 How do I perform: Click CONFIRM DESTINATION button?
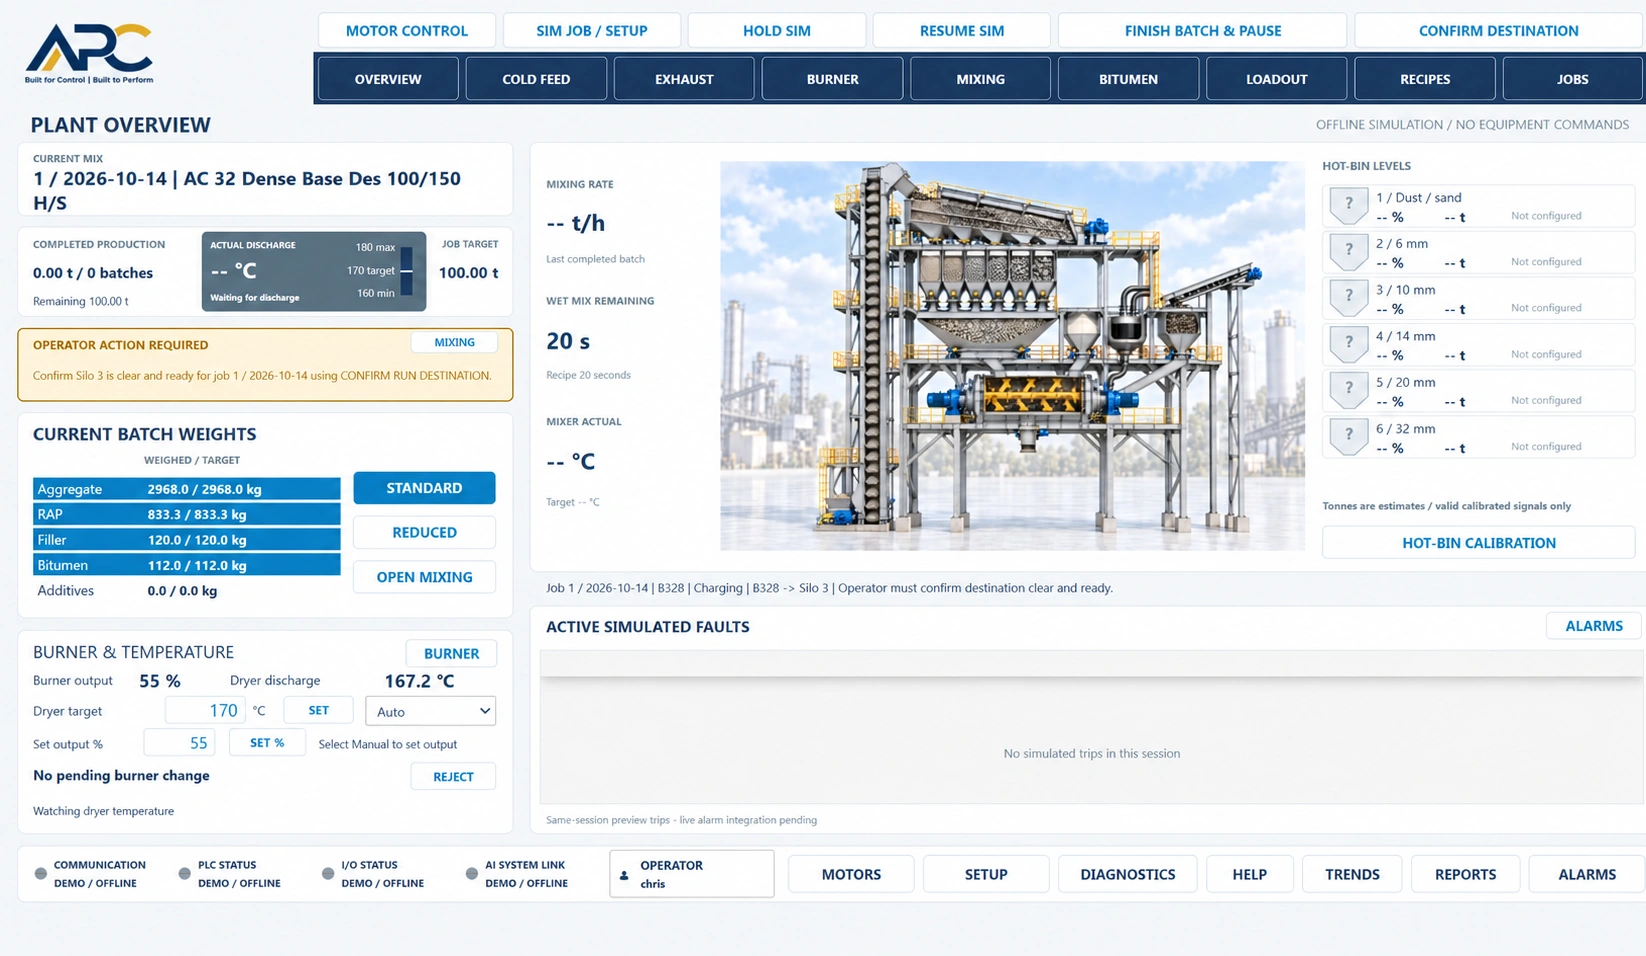1499,30
